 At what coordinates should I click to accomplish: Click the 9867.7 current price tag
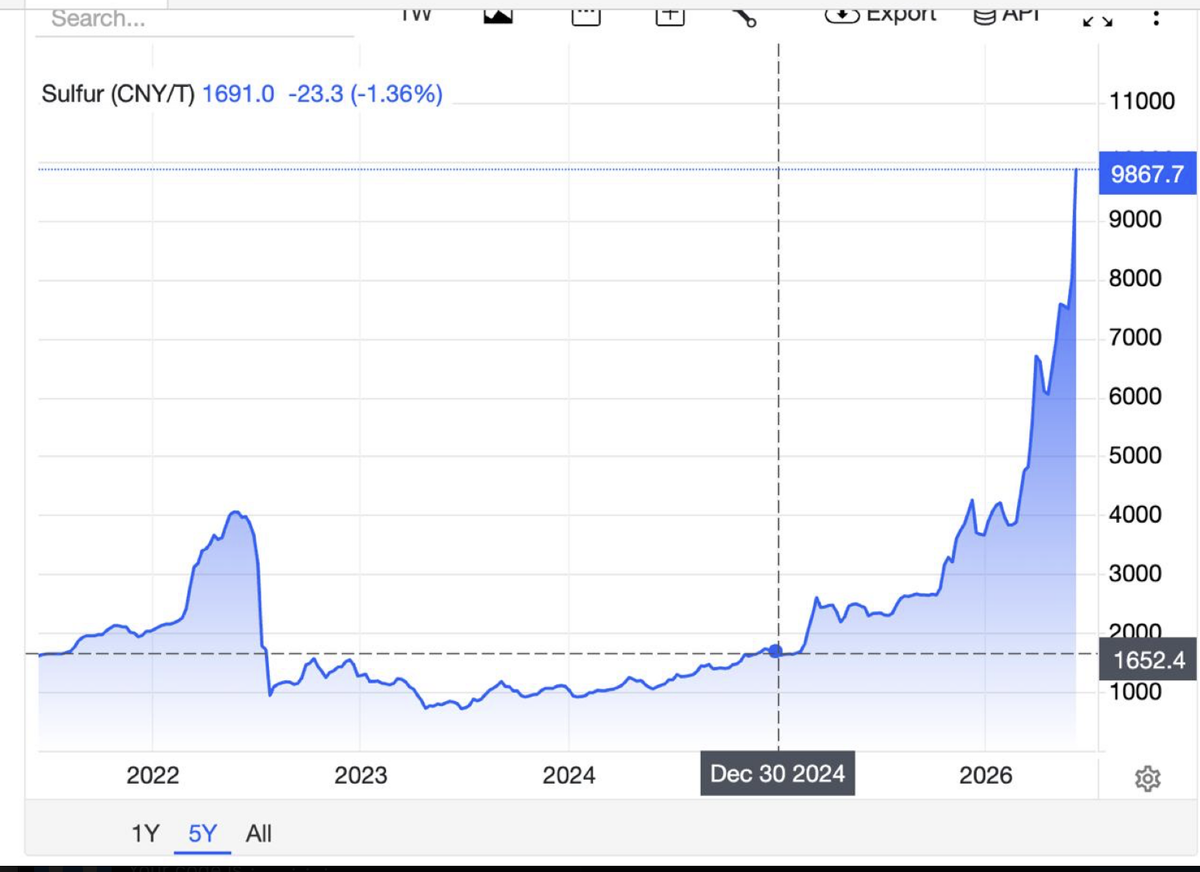tap(1147, 174)
